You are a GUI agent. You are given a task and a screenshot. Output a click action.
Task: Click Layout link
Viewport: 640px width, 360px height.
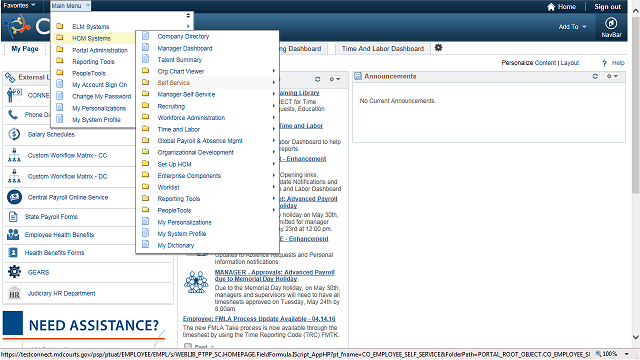(x=570, y=63)
